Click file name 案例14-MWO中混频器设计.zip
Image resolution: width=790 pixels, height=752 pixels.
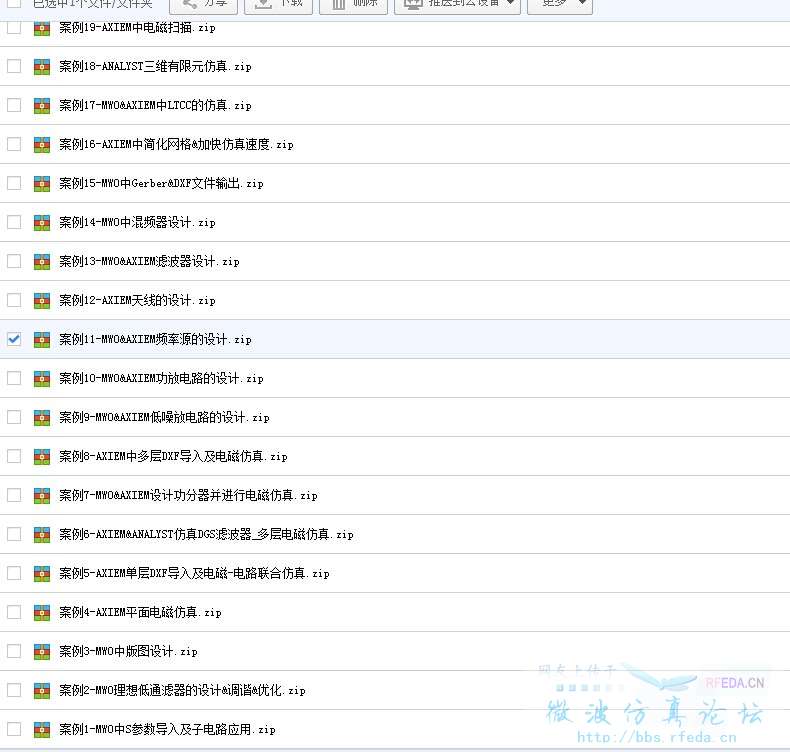click(x=137, y=222)
